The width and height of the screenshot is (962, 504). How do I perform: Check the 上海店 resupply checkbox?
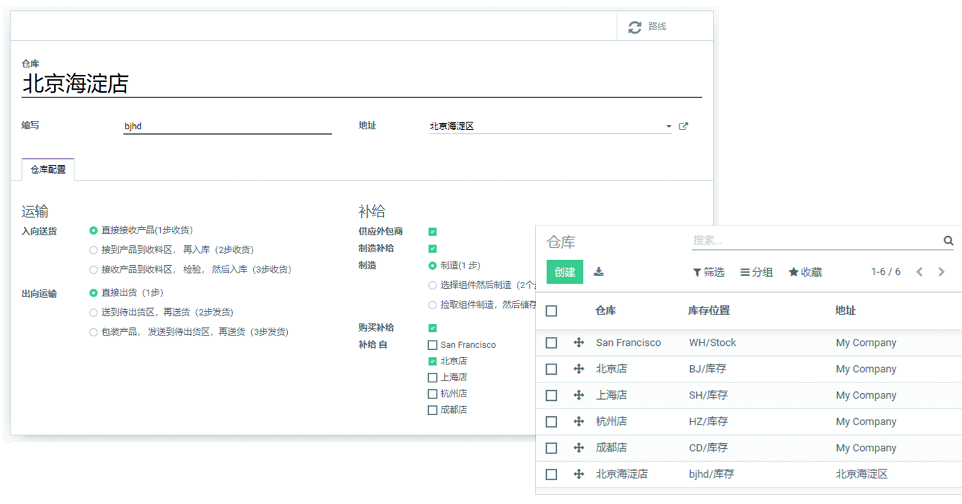pos(432,378)
